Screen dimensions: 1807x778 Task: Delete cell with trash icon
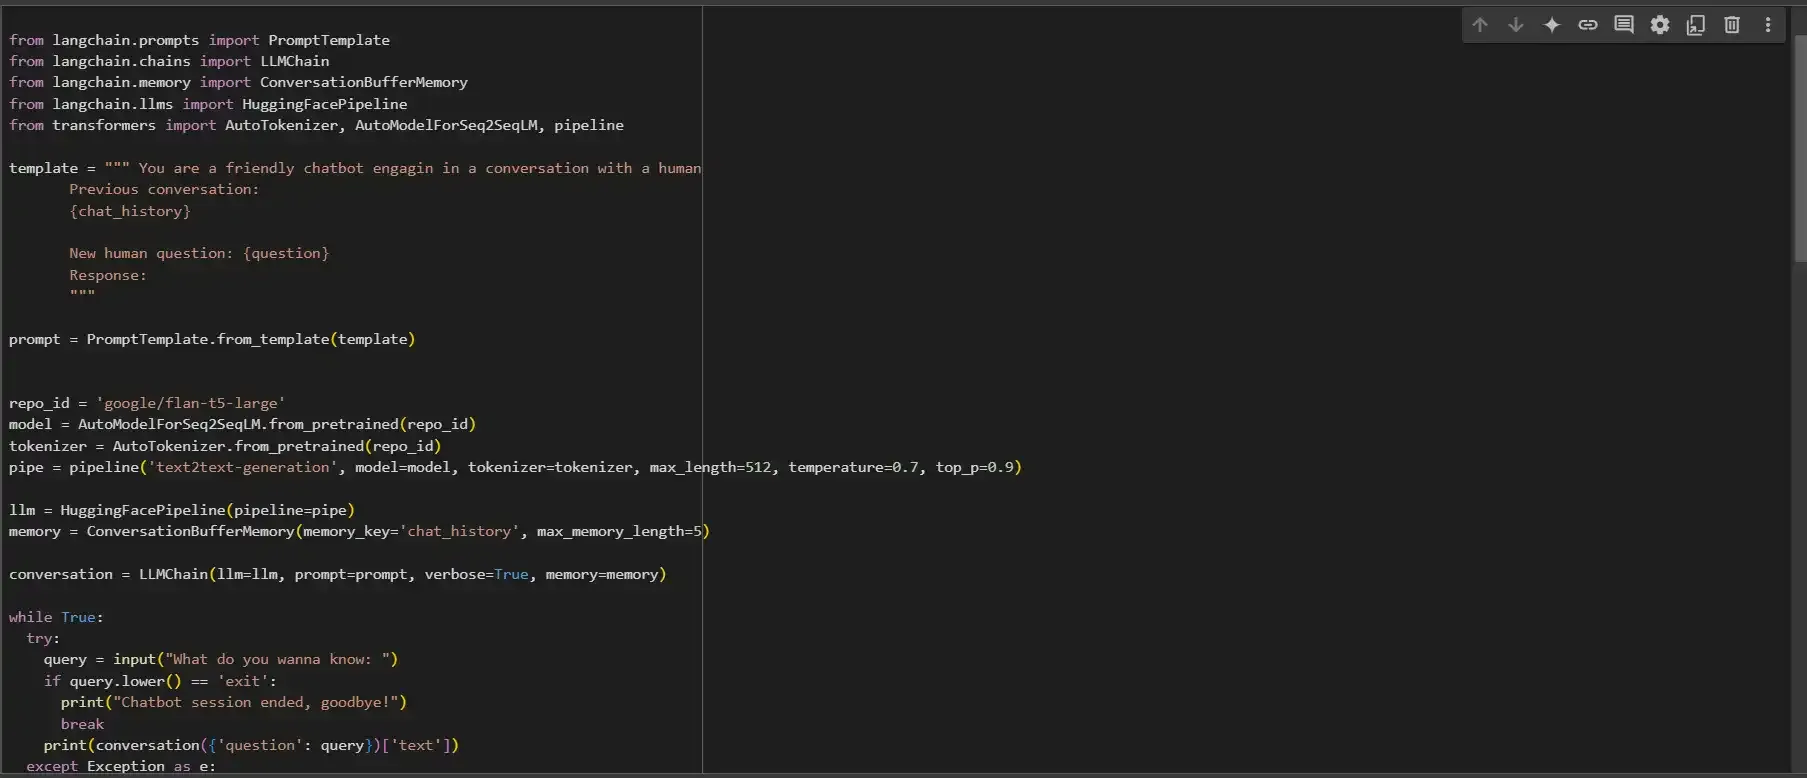(x=1732, y=25)
